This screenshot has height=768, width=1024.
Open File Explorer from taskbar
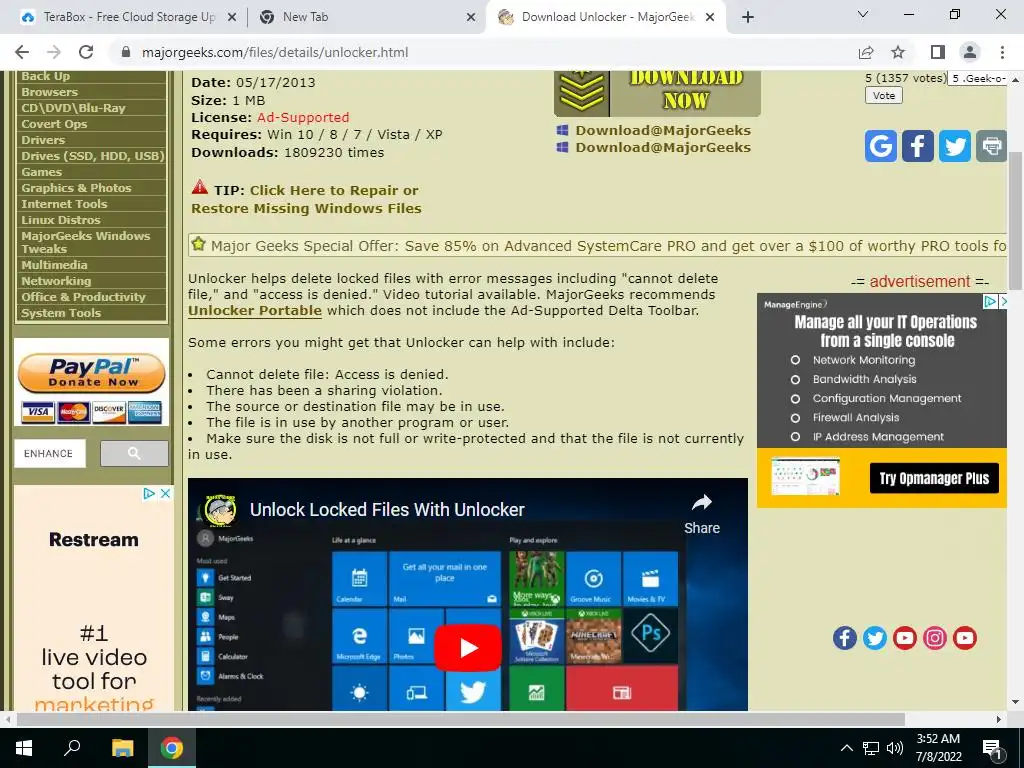[122, 748]
